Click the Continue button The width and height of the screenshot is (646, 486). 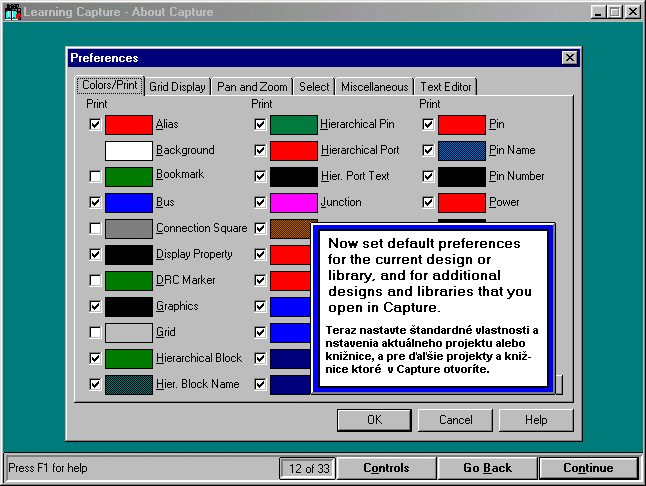tap(588, 468)
